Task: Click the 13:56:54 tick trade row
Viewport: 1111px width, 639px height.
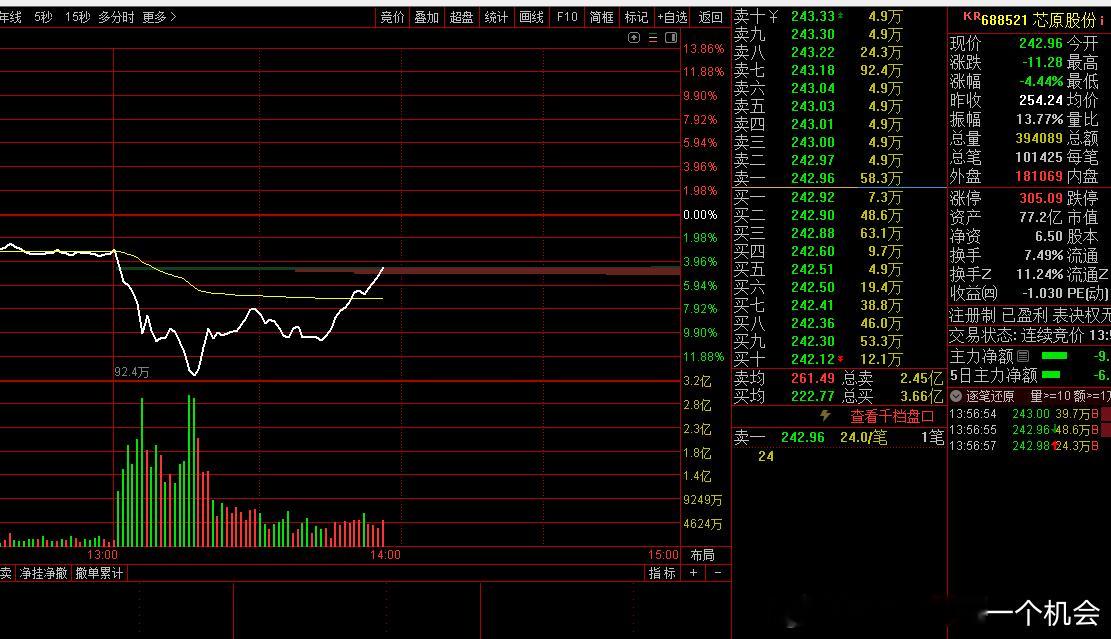Action: (1030, 414)
